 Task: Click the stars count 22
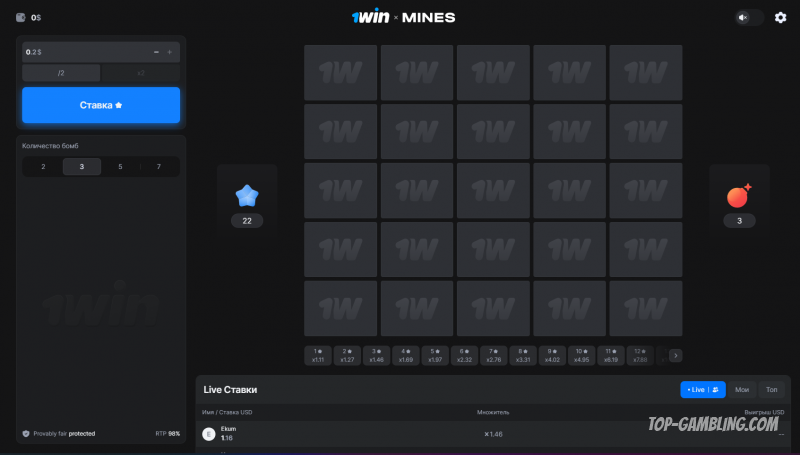pyautogui.click(x=247, y=221)
